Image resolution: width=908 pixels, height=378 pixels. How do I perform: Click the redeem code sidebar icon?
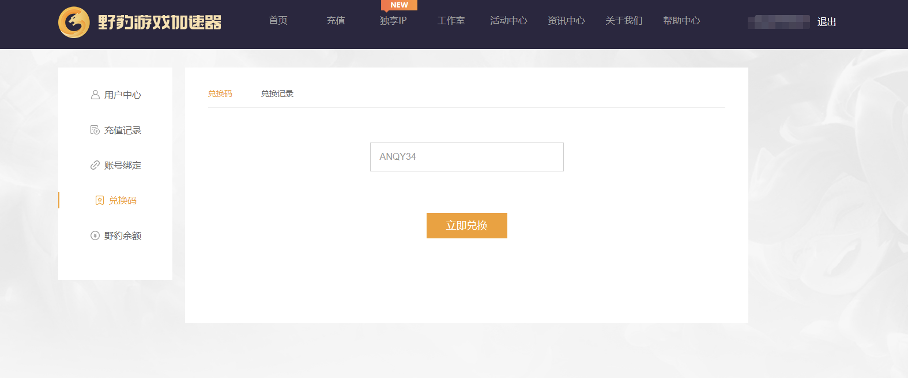coord(100,200)
